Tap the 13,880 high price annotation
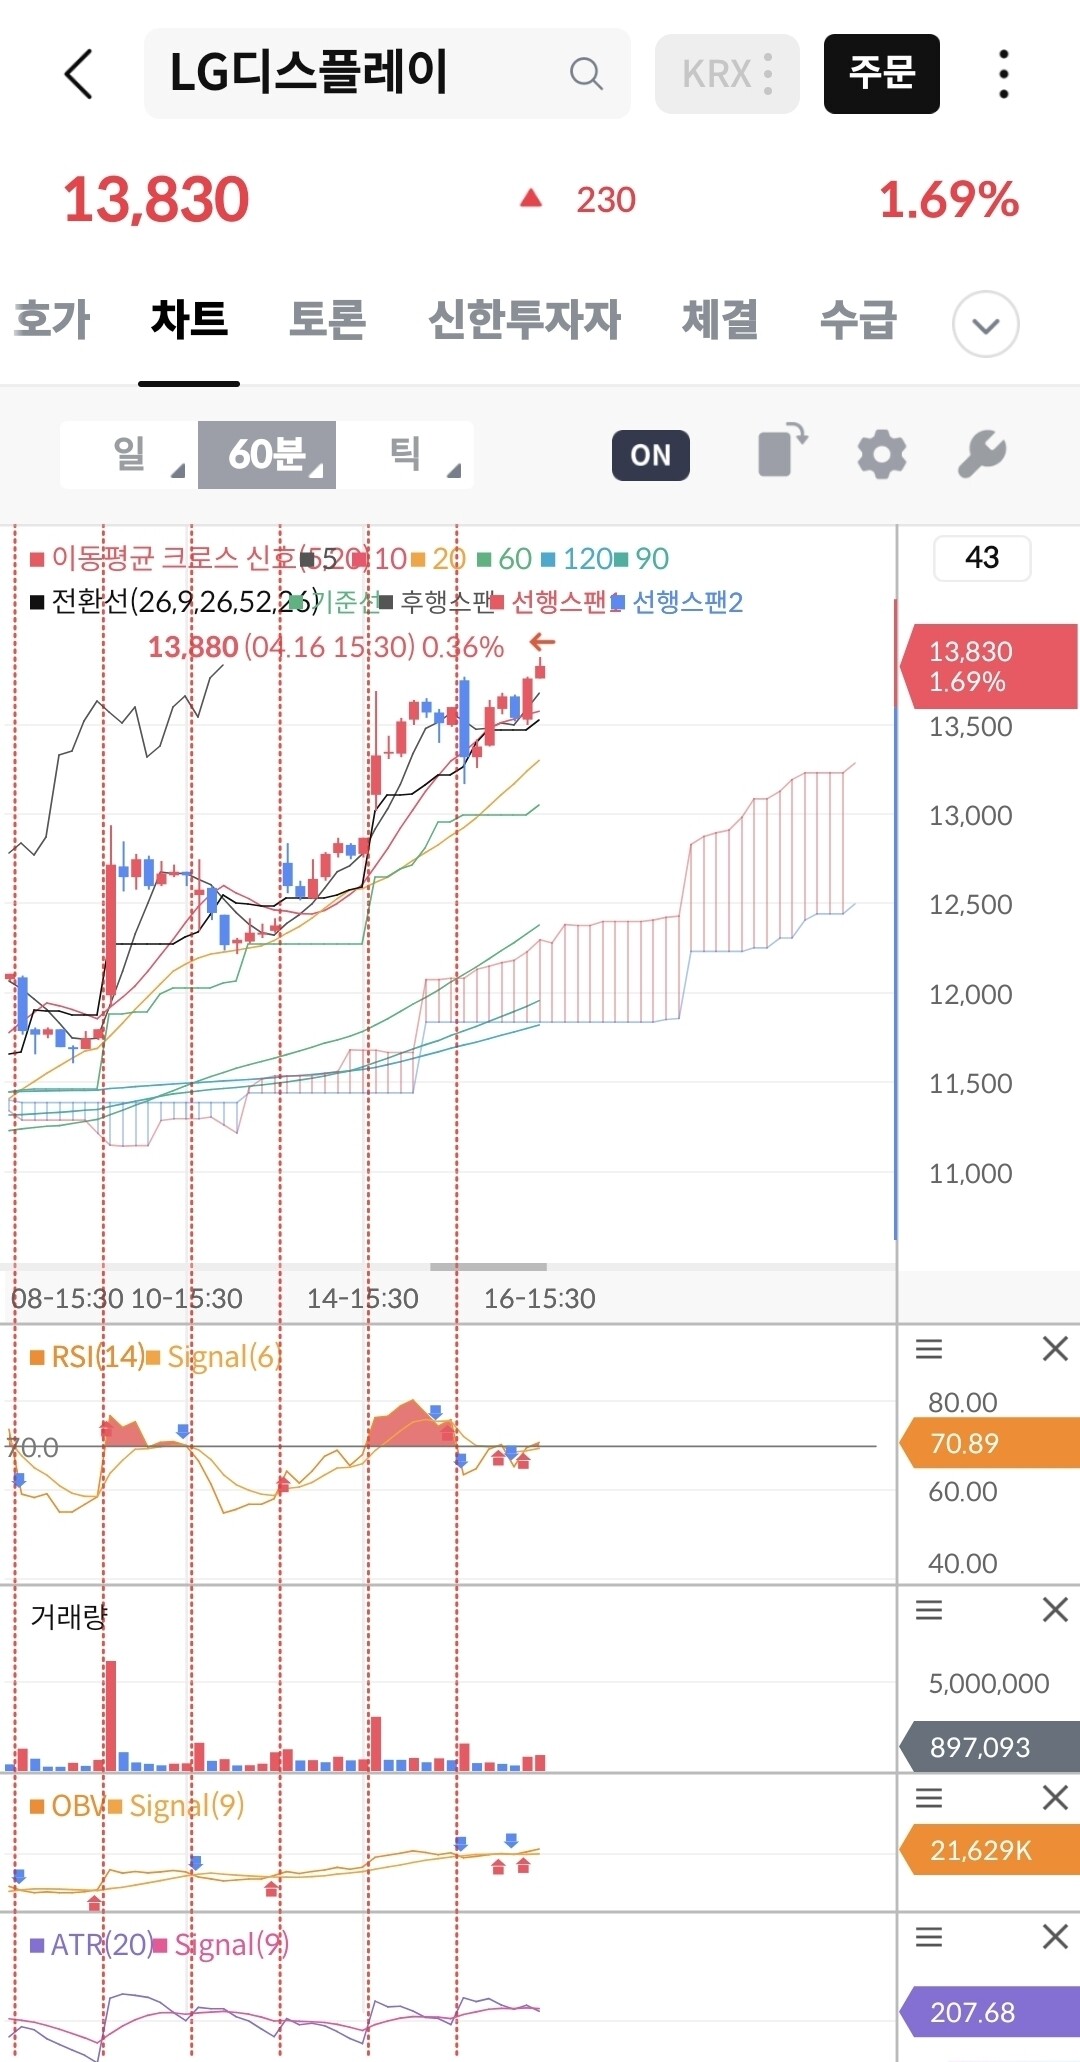 click(325, 647)
